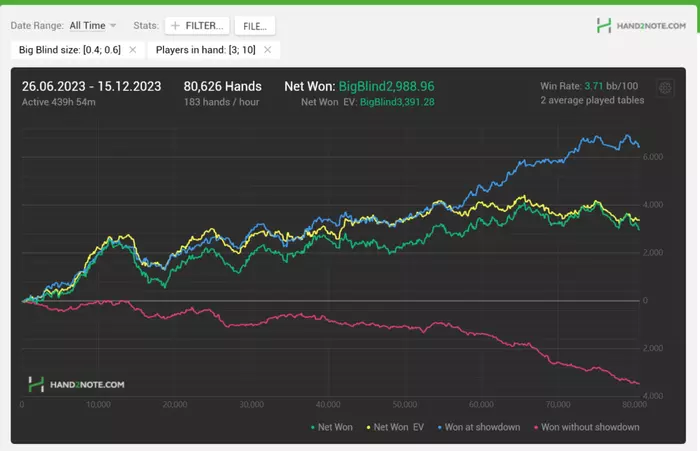This screenshot has height=451, width=700.
Task: Click the Net Won BigBlind2,988.96 value
Action: pyautogui.click(x=387, y=86)
